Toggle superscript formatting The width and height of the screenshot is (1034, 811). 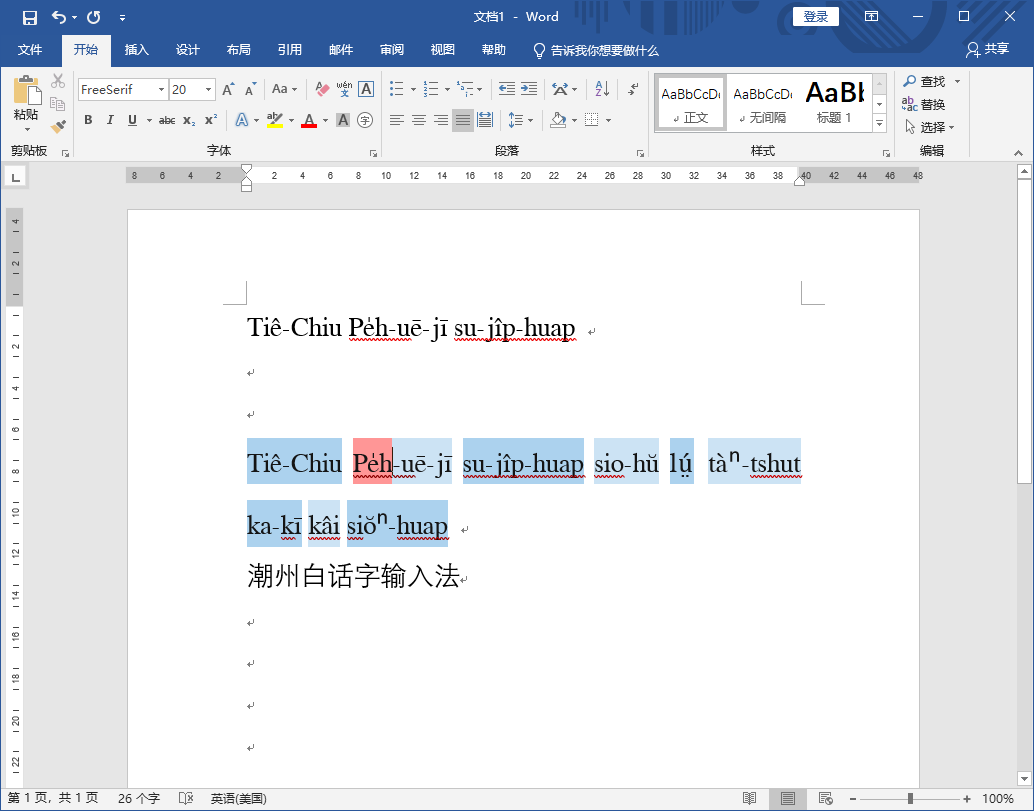click(x=211, y=120)
